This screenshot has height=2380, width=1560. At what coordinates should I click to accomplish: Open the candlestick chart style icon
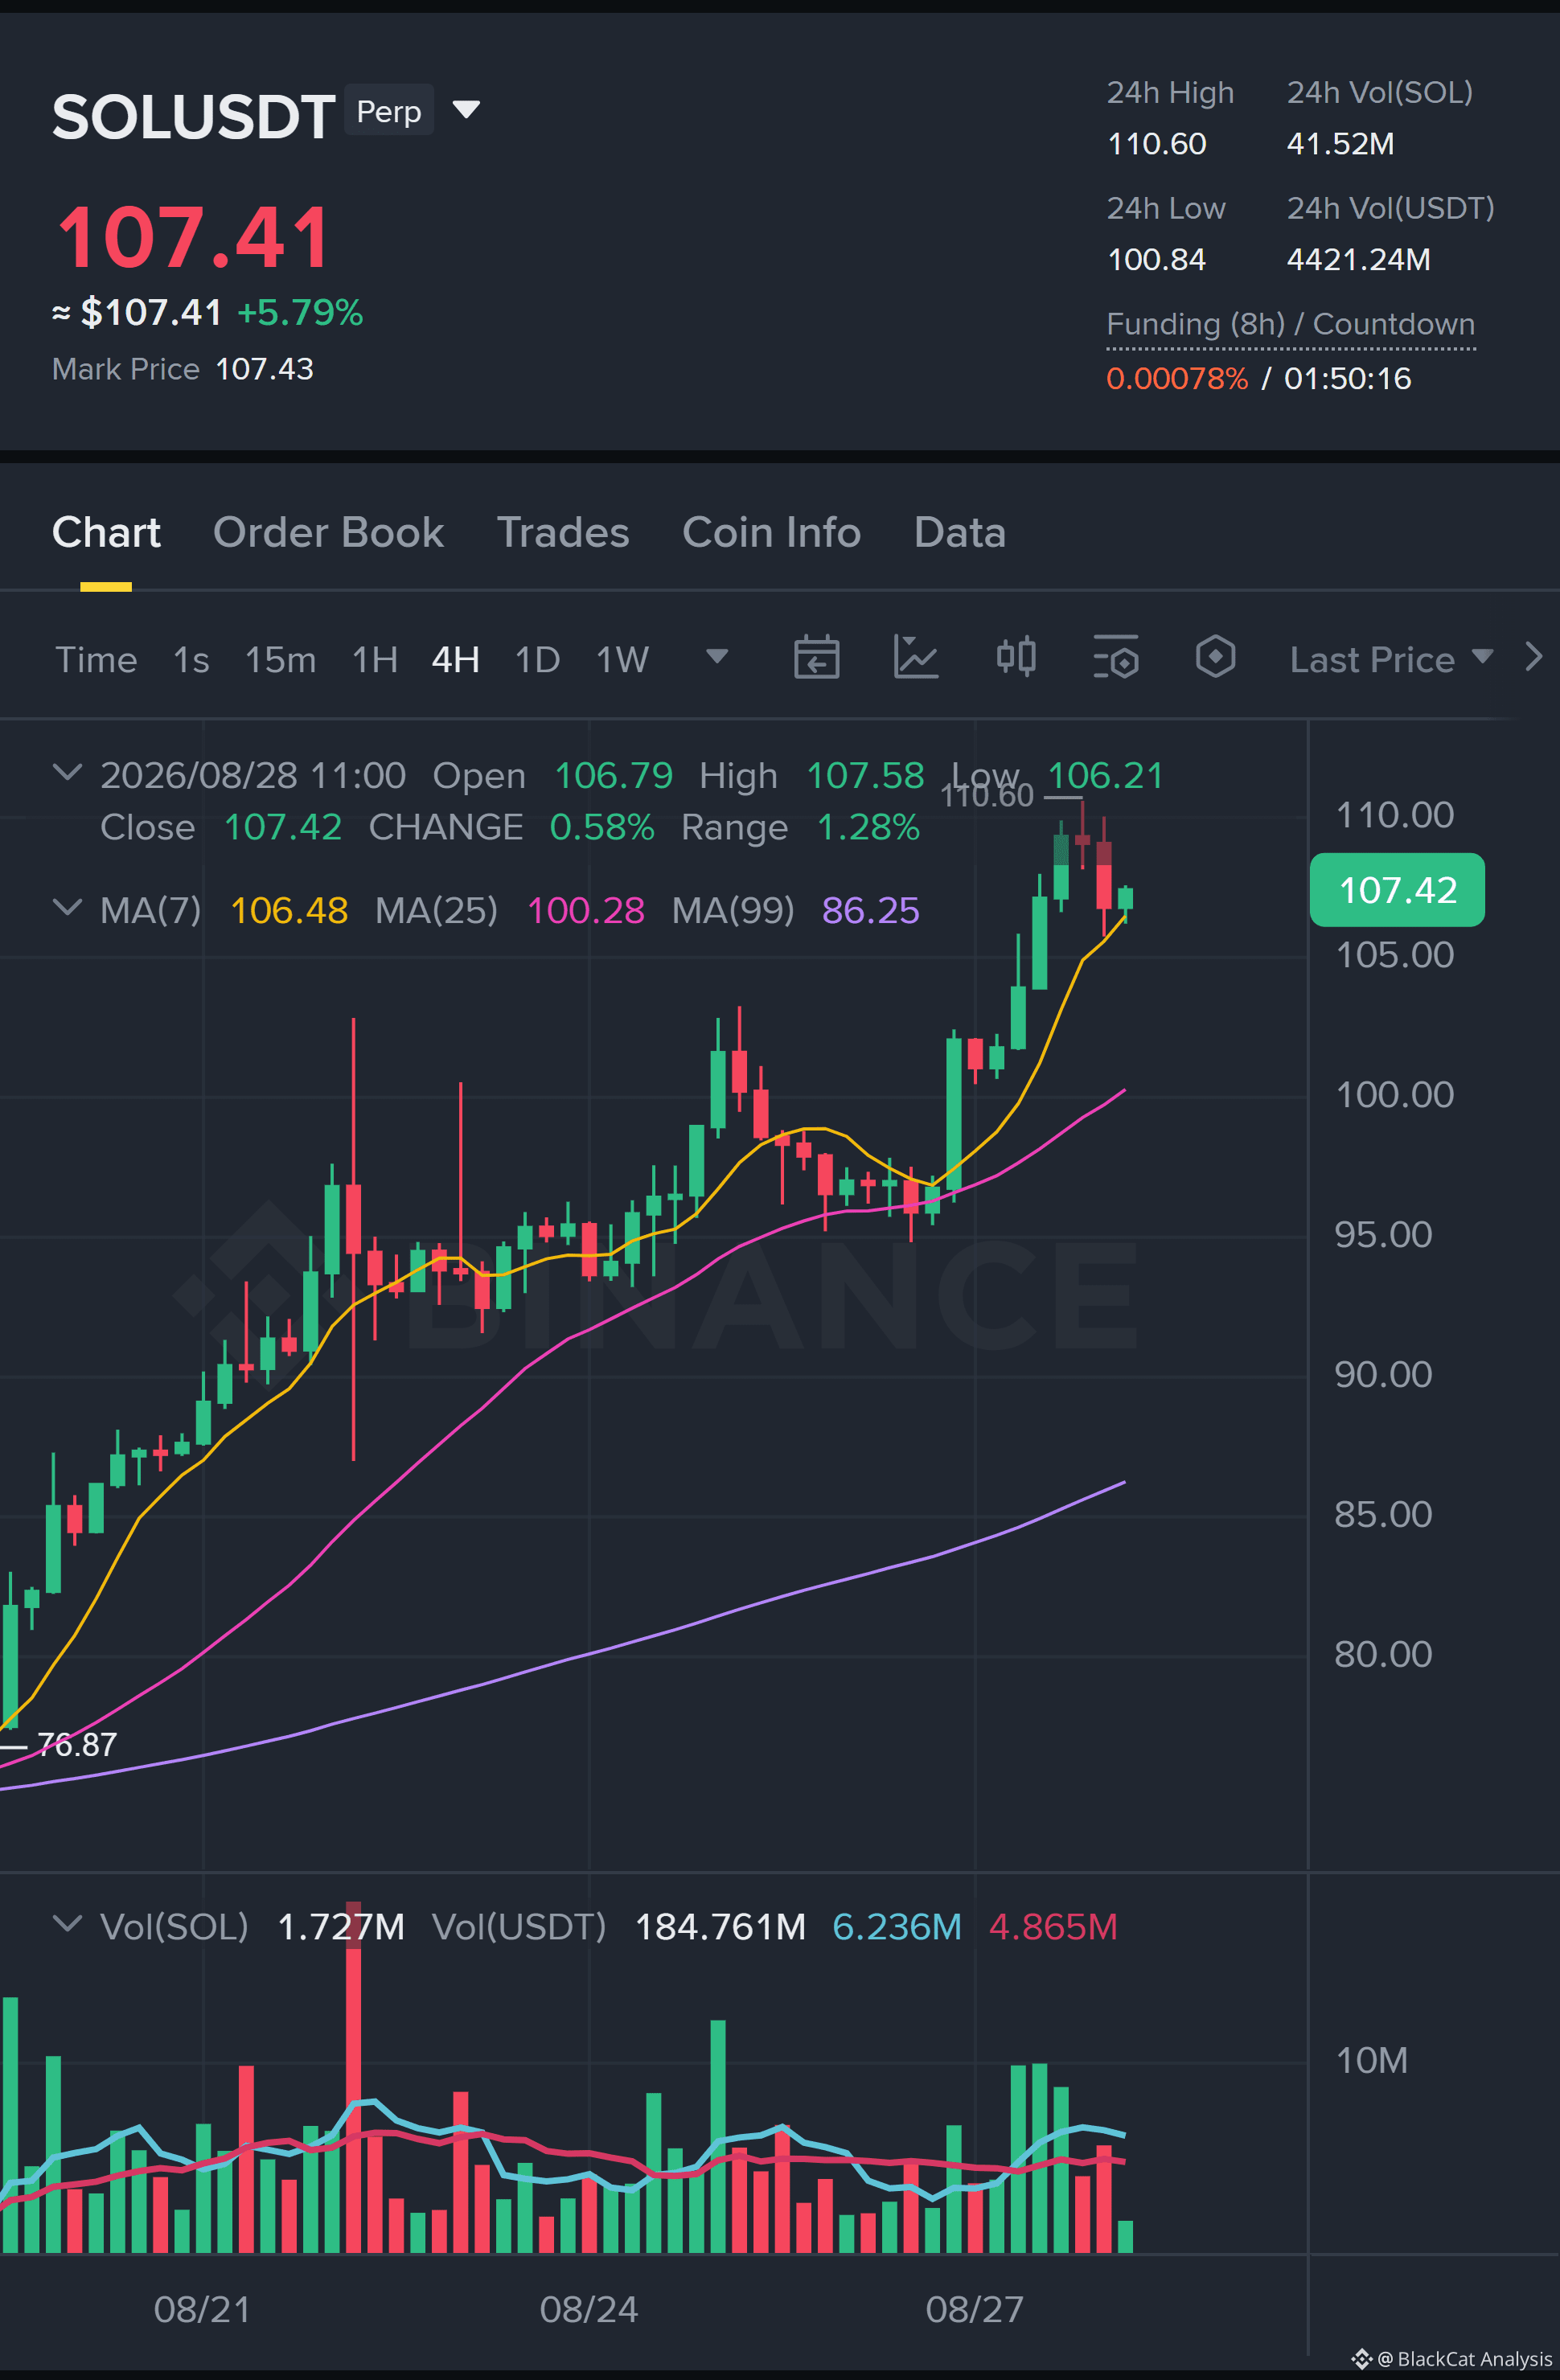click(x=1016, y=657)
